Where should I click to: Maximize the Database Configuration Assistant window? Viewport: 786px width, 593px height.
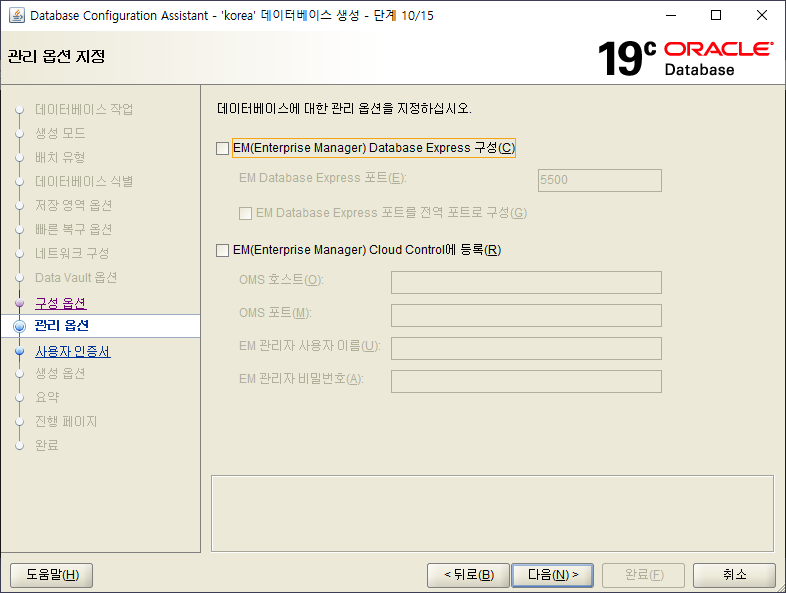click(716, 16)
